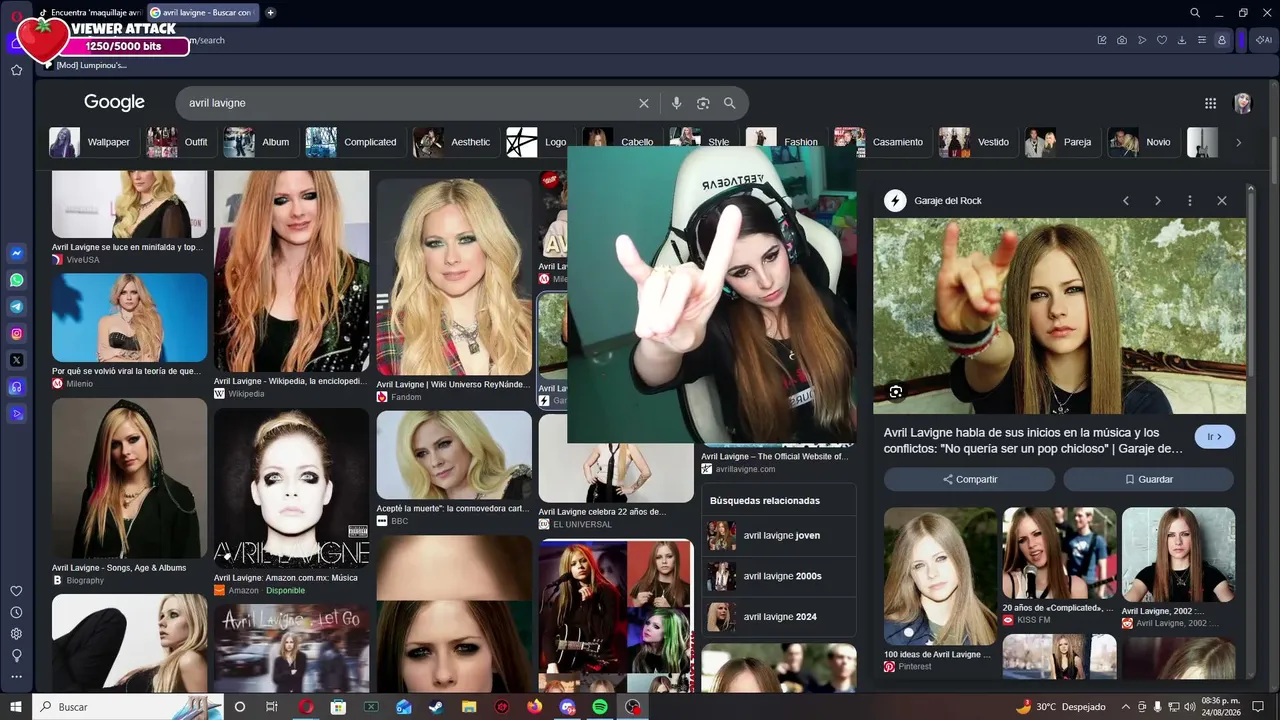Open Opera tab search magnifier
Viewport: 1280px width, 720px height.
click(x=1195, y=13)
